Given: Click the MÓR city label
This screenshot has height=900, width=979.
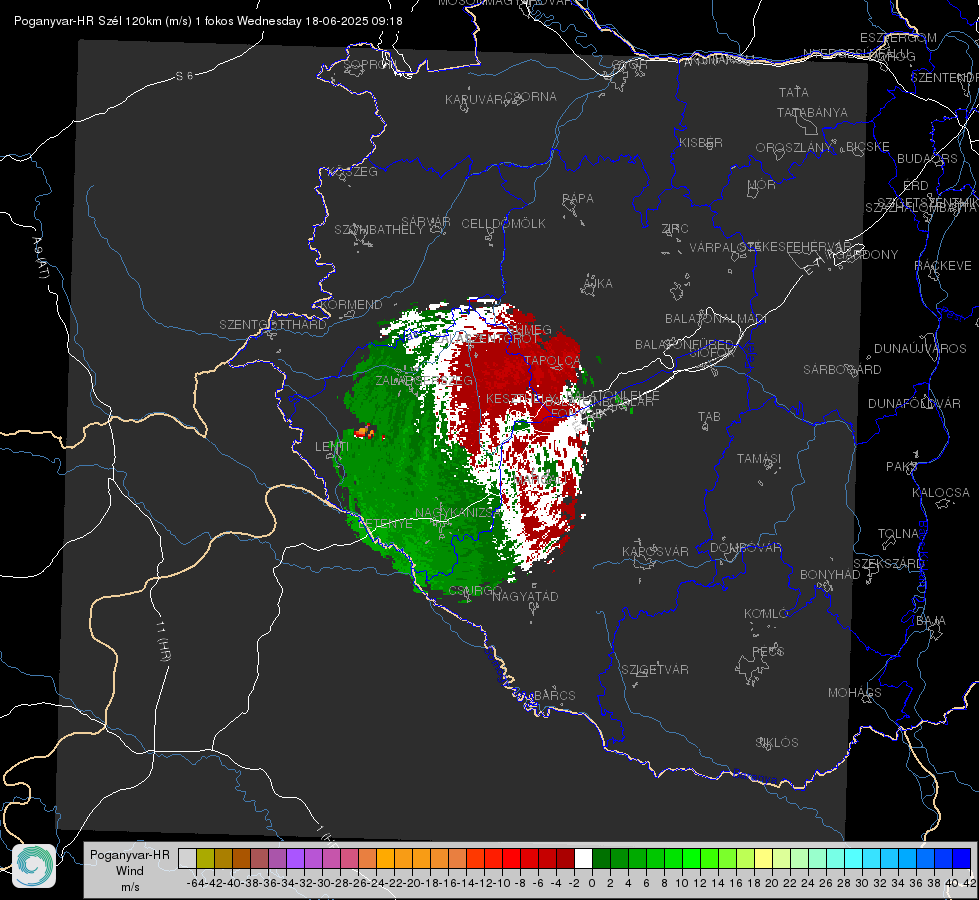Looking at the screenshot, I should 762,185.
